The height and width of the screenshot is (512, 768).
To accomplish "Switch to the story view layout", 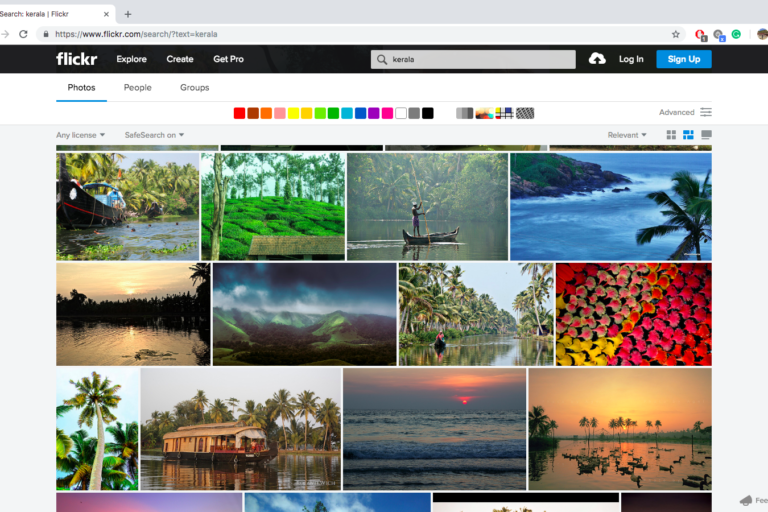I will point(706,135).
